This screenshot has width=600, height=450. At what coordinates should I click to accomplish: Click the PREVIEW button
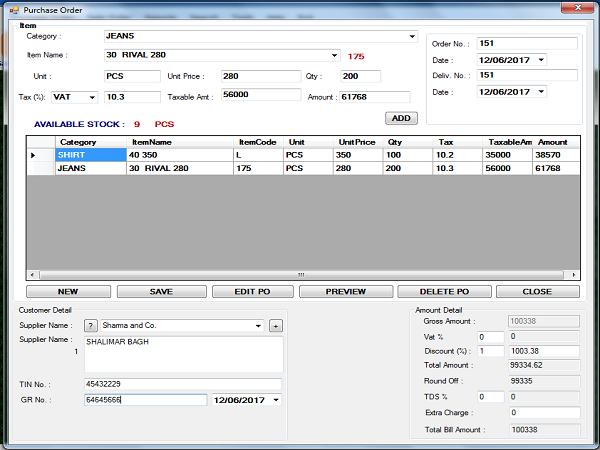[346, 292]
